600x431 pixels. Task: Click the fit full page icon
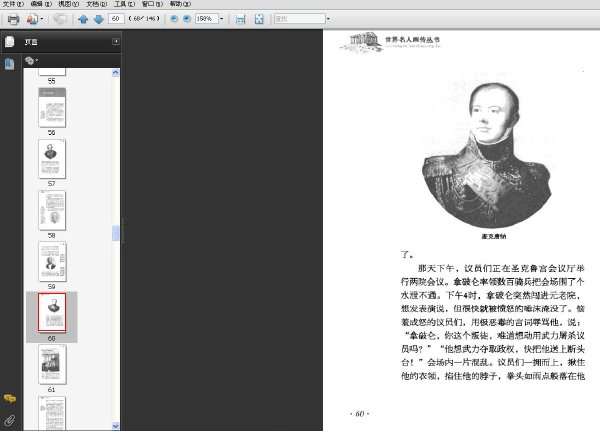pos(259,19)
